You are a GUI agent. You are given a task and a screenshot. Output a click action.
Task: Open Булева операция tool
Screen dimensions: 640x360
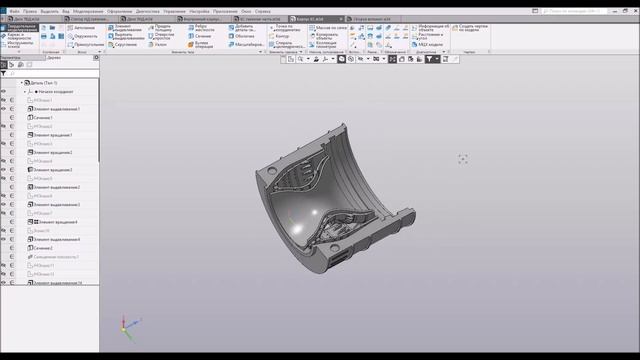click(200, 44)
